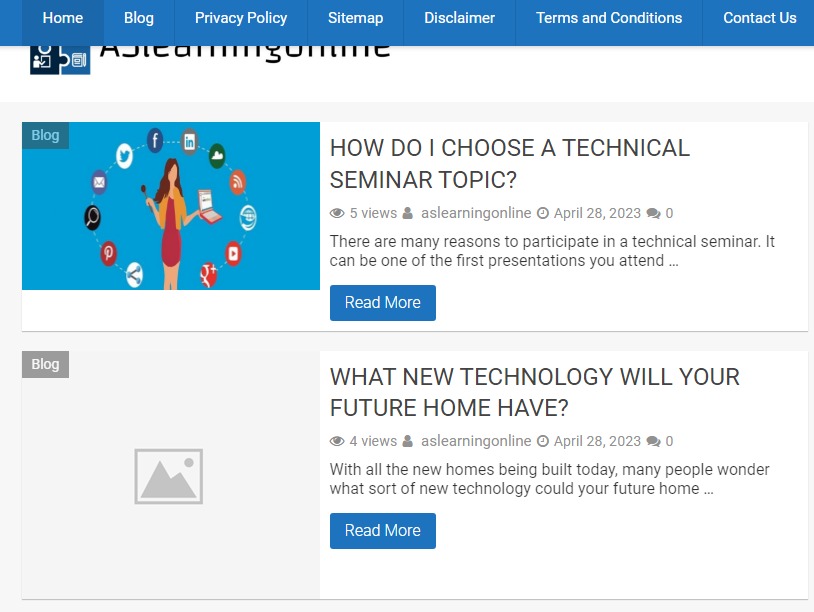Go to the Blog navigation menu item
814x612 pixels.
[139, 18]
